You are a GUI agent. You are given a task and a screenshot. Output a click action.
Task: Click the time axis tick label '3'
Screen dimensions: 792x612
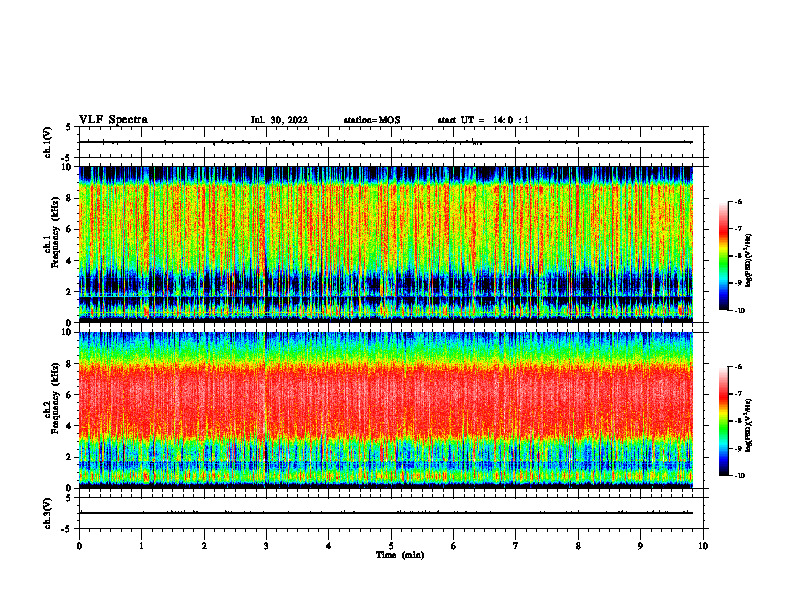point(266,546)
